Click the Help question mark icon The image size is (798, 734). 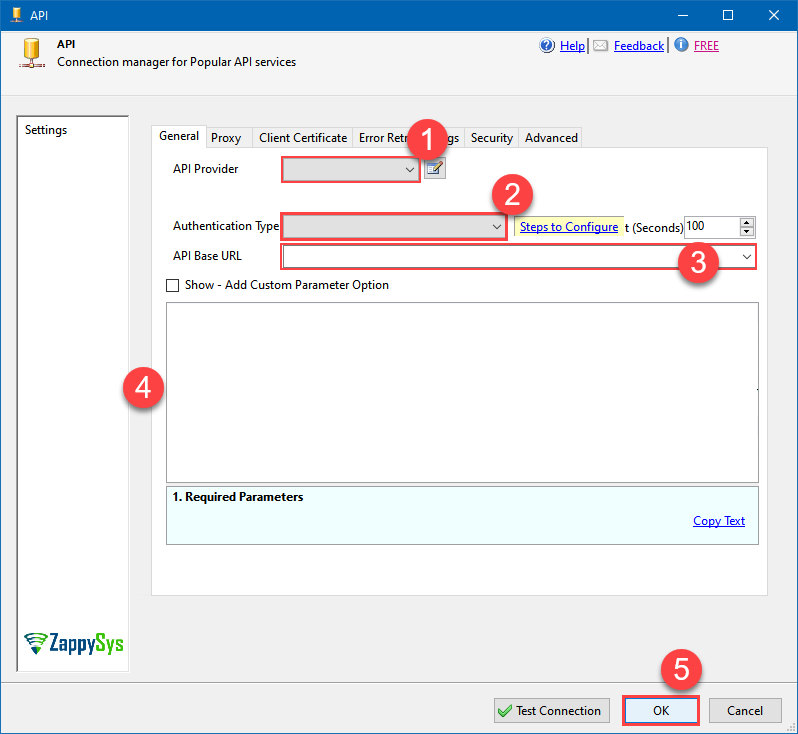pos(547,45)
